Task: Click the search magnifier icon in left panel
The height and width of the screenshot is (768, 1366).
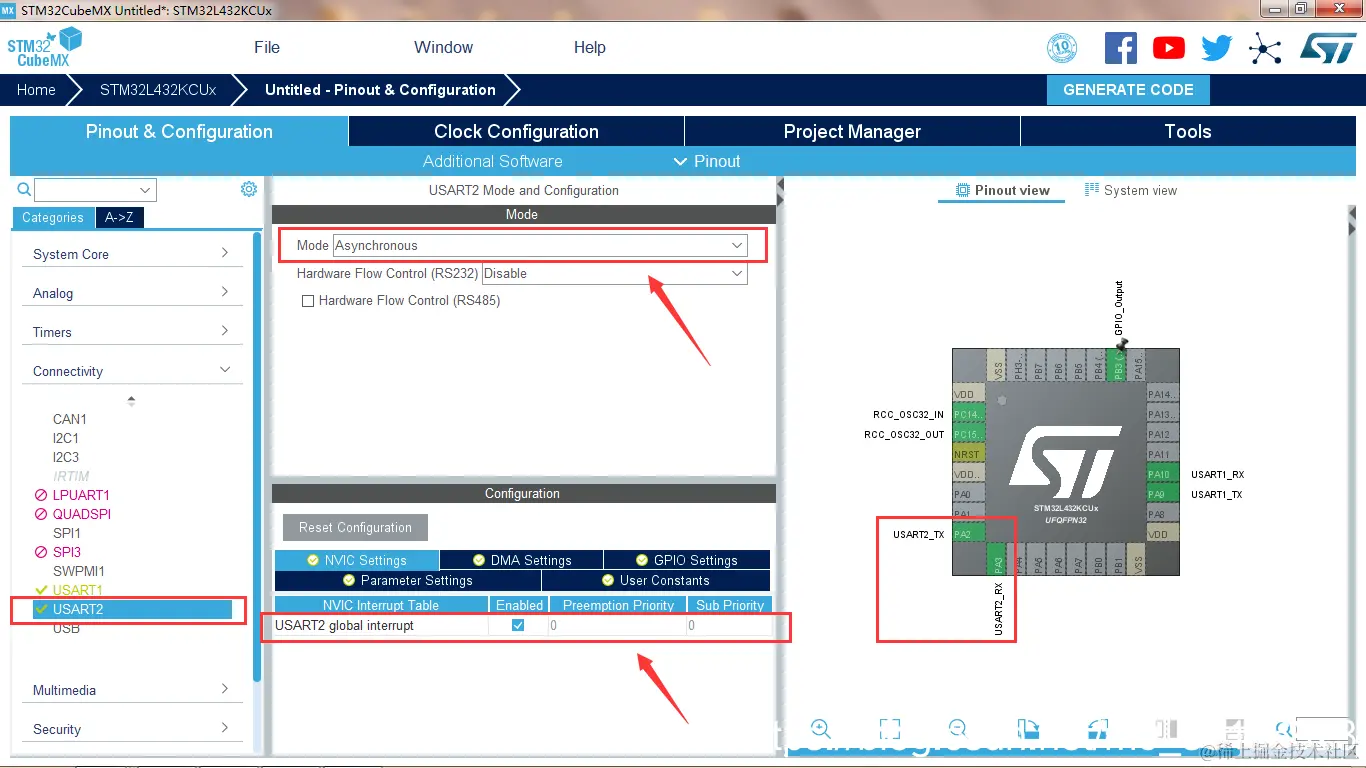Action: [x=24, y=189]
